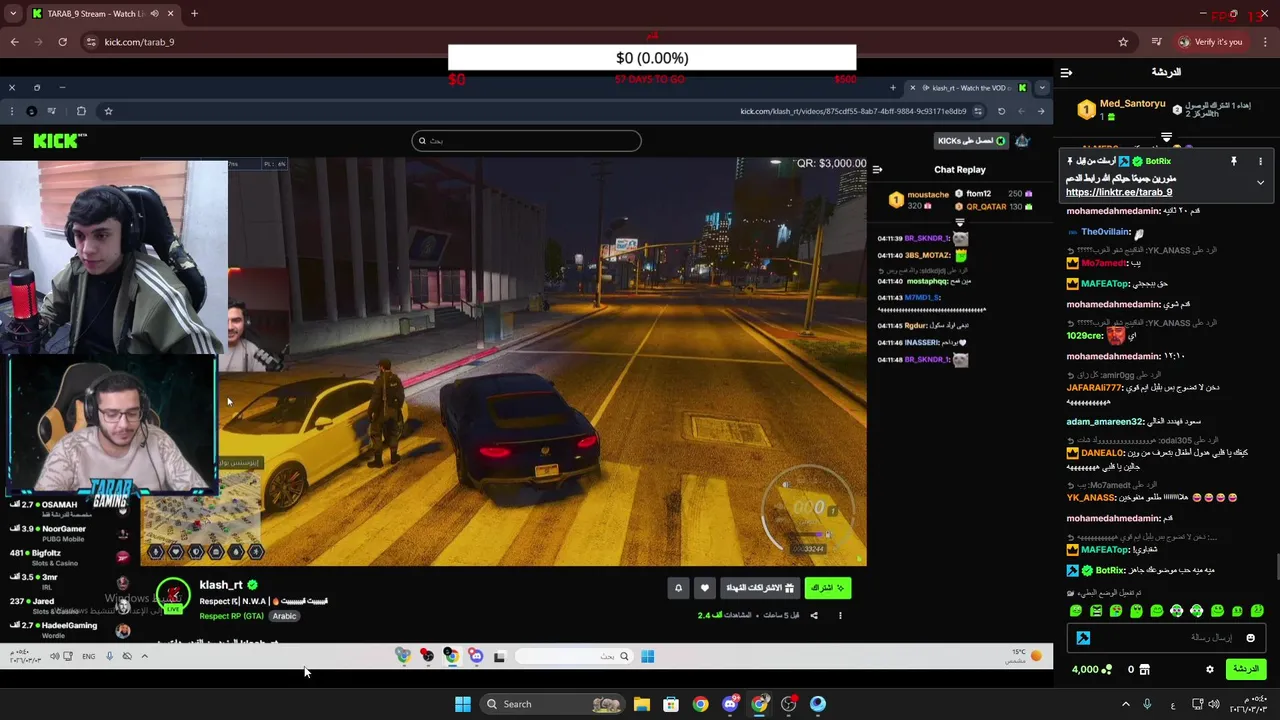Open the moustache entry in Chat Replay leaderboard
The image size is (1280, 720).
[918, 200]
